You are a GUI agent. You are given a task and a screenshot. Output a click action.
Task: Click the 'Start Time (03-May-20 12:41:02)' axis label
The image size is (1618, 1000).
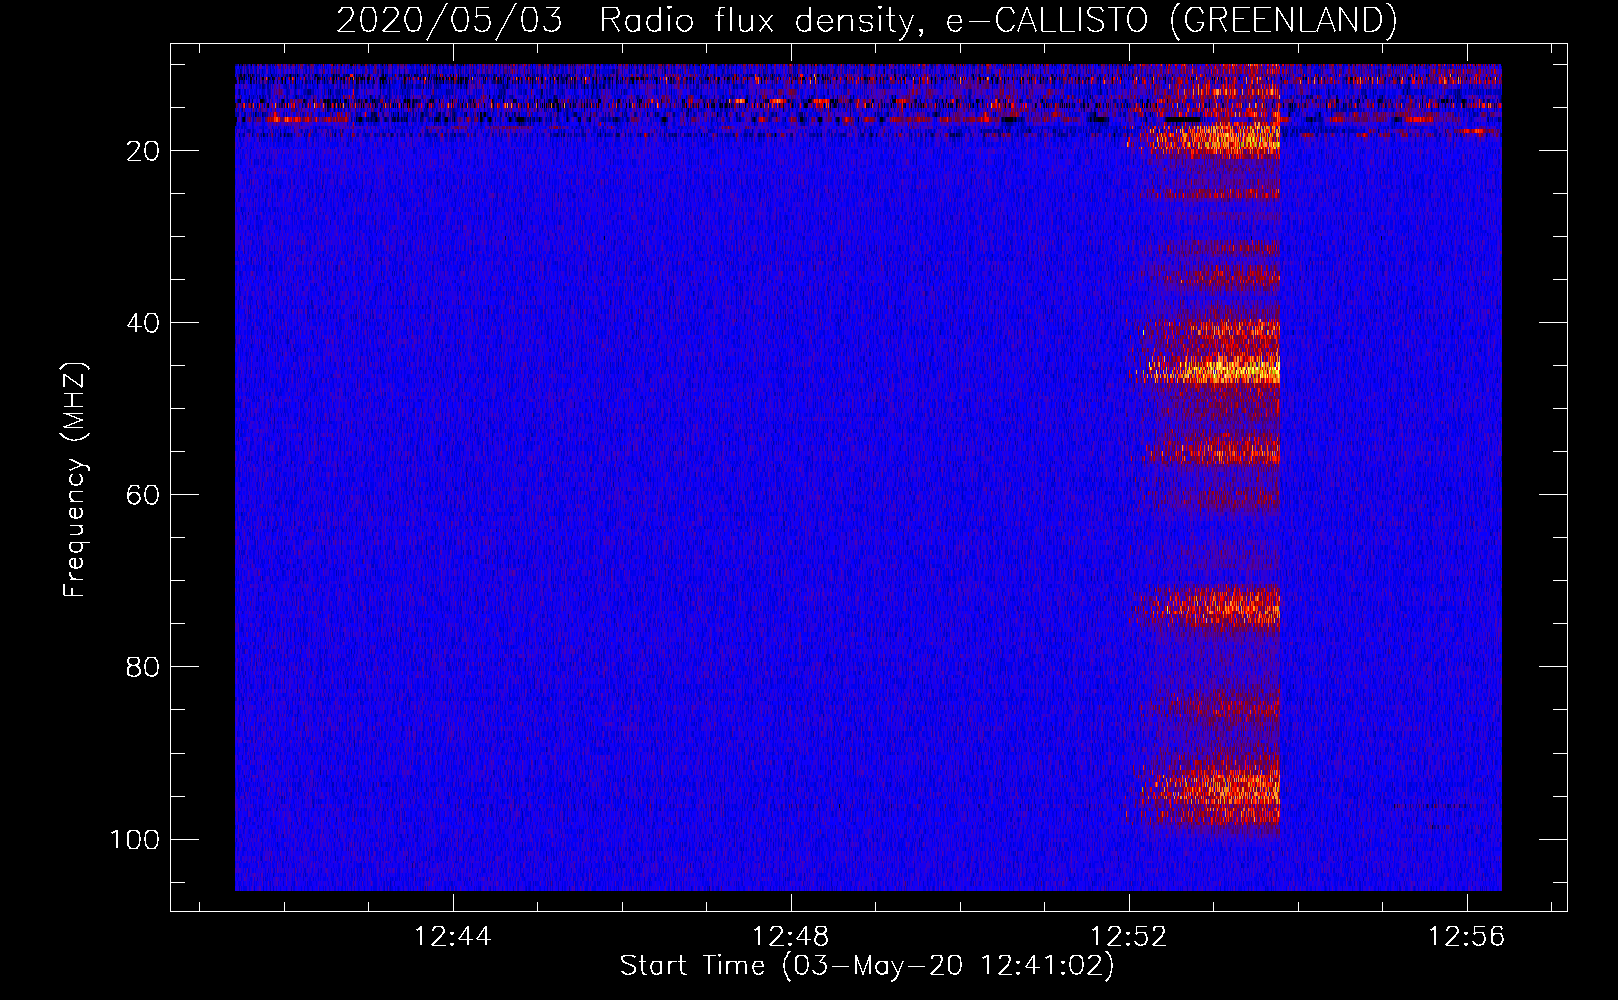pyautogui.click(x=867, y=966)
